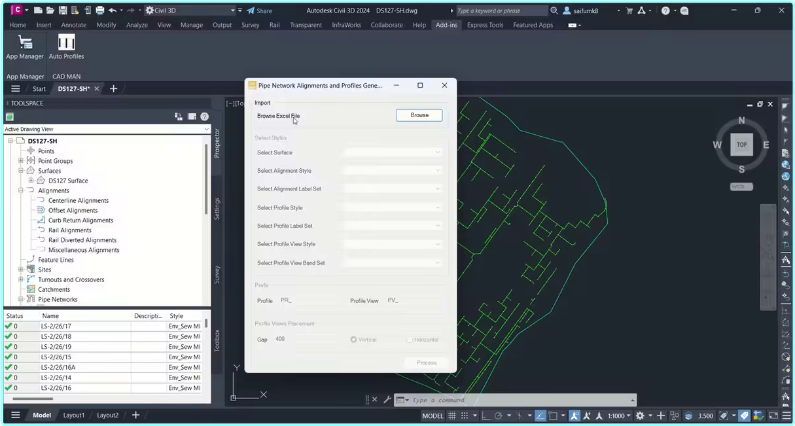
Task: Toggle the drawing grid display in status bar
Action: [x=451, y=416]
